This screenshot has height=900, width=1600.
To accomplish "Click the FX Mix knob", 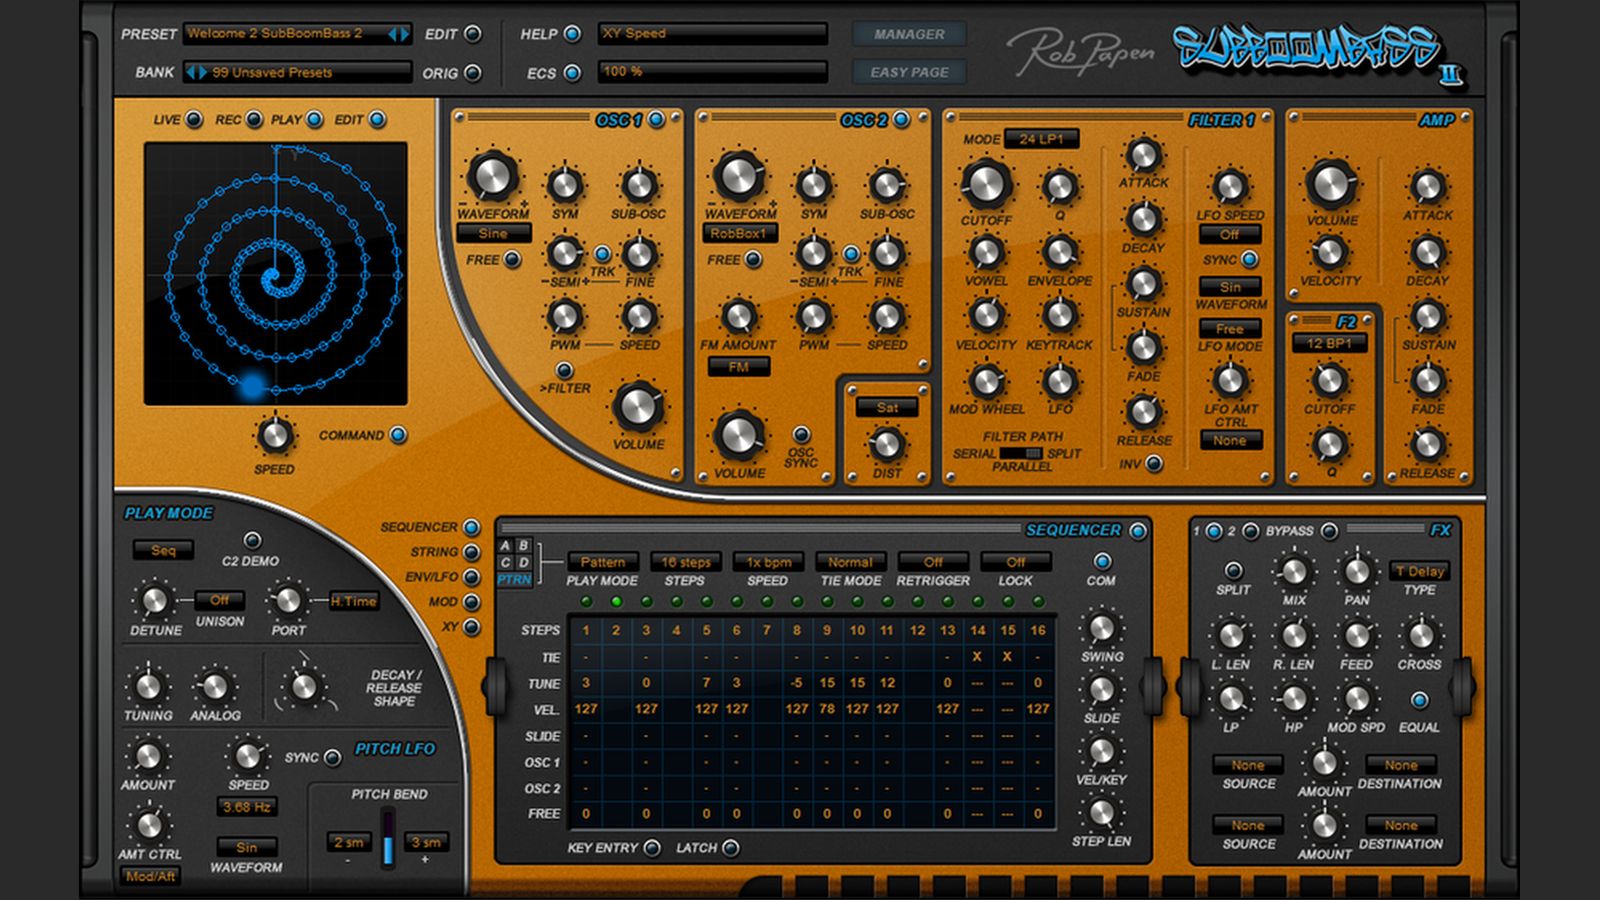I will pos(1294,571).
